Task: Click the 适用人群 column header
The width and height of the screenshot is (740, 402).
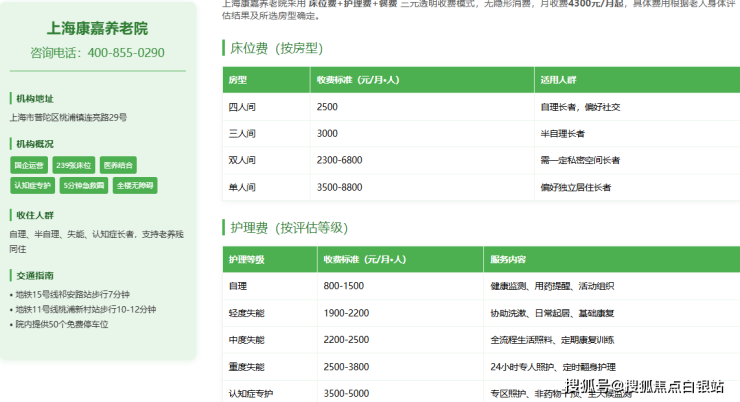Action: pos(637,80)
